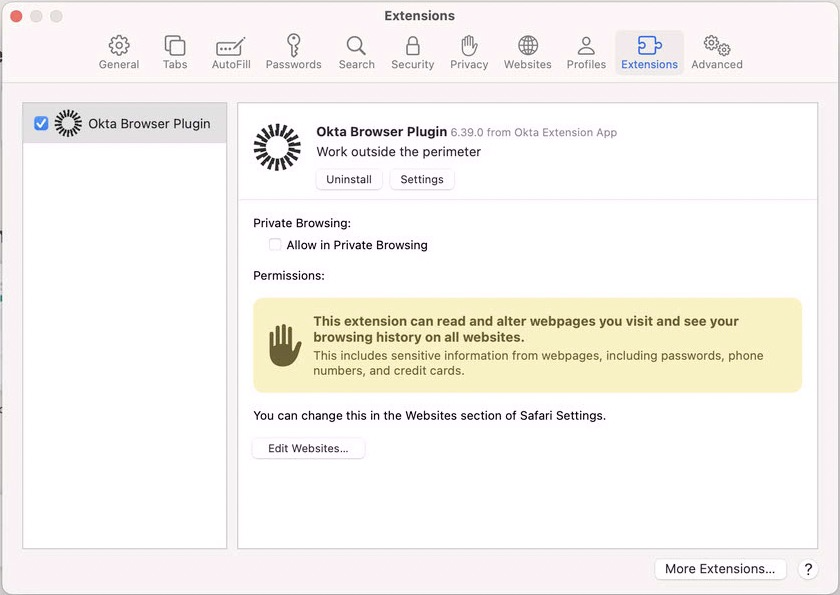Click the 'Work outside the perimeter' description
The image size is (840, 595).
pos(399,152)
